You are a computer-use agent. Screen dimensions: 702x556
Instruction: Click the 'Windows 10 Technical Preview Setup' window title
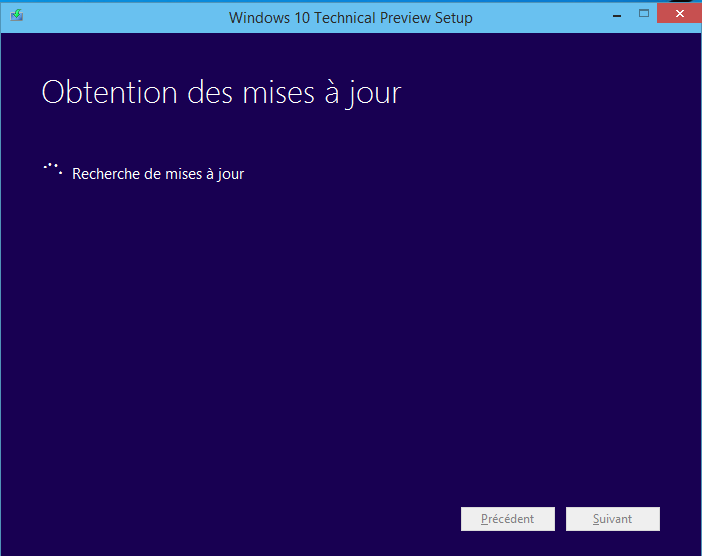click(x=351, y=18)
